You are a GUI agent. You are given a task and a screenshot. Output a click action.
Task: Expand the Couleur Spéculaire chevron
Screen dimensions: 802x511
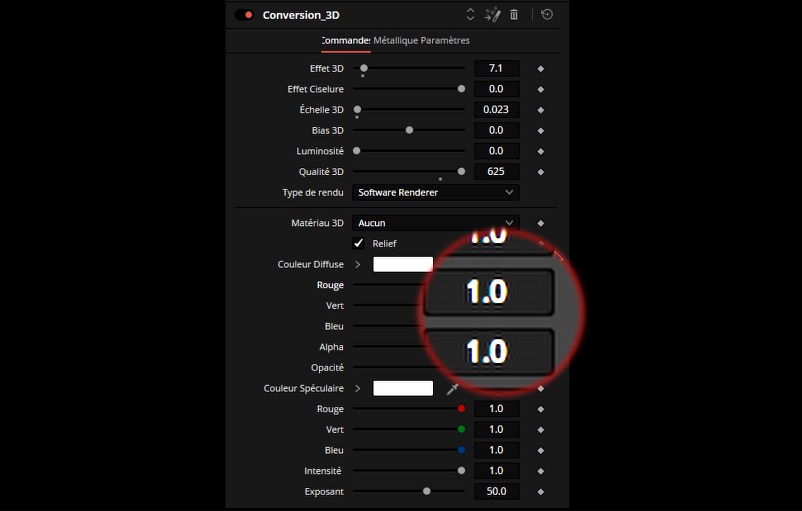(x=358, y=389)
